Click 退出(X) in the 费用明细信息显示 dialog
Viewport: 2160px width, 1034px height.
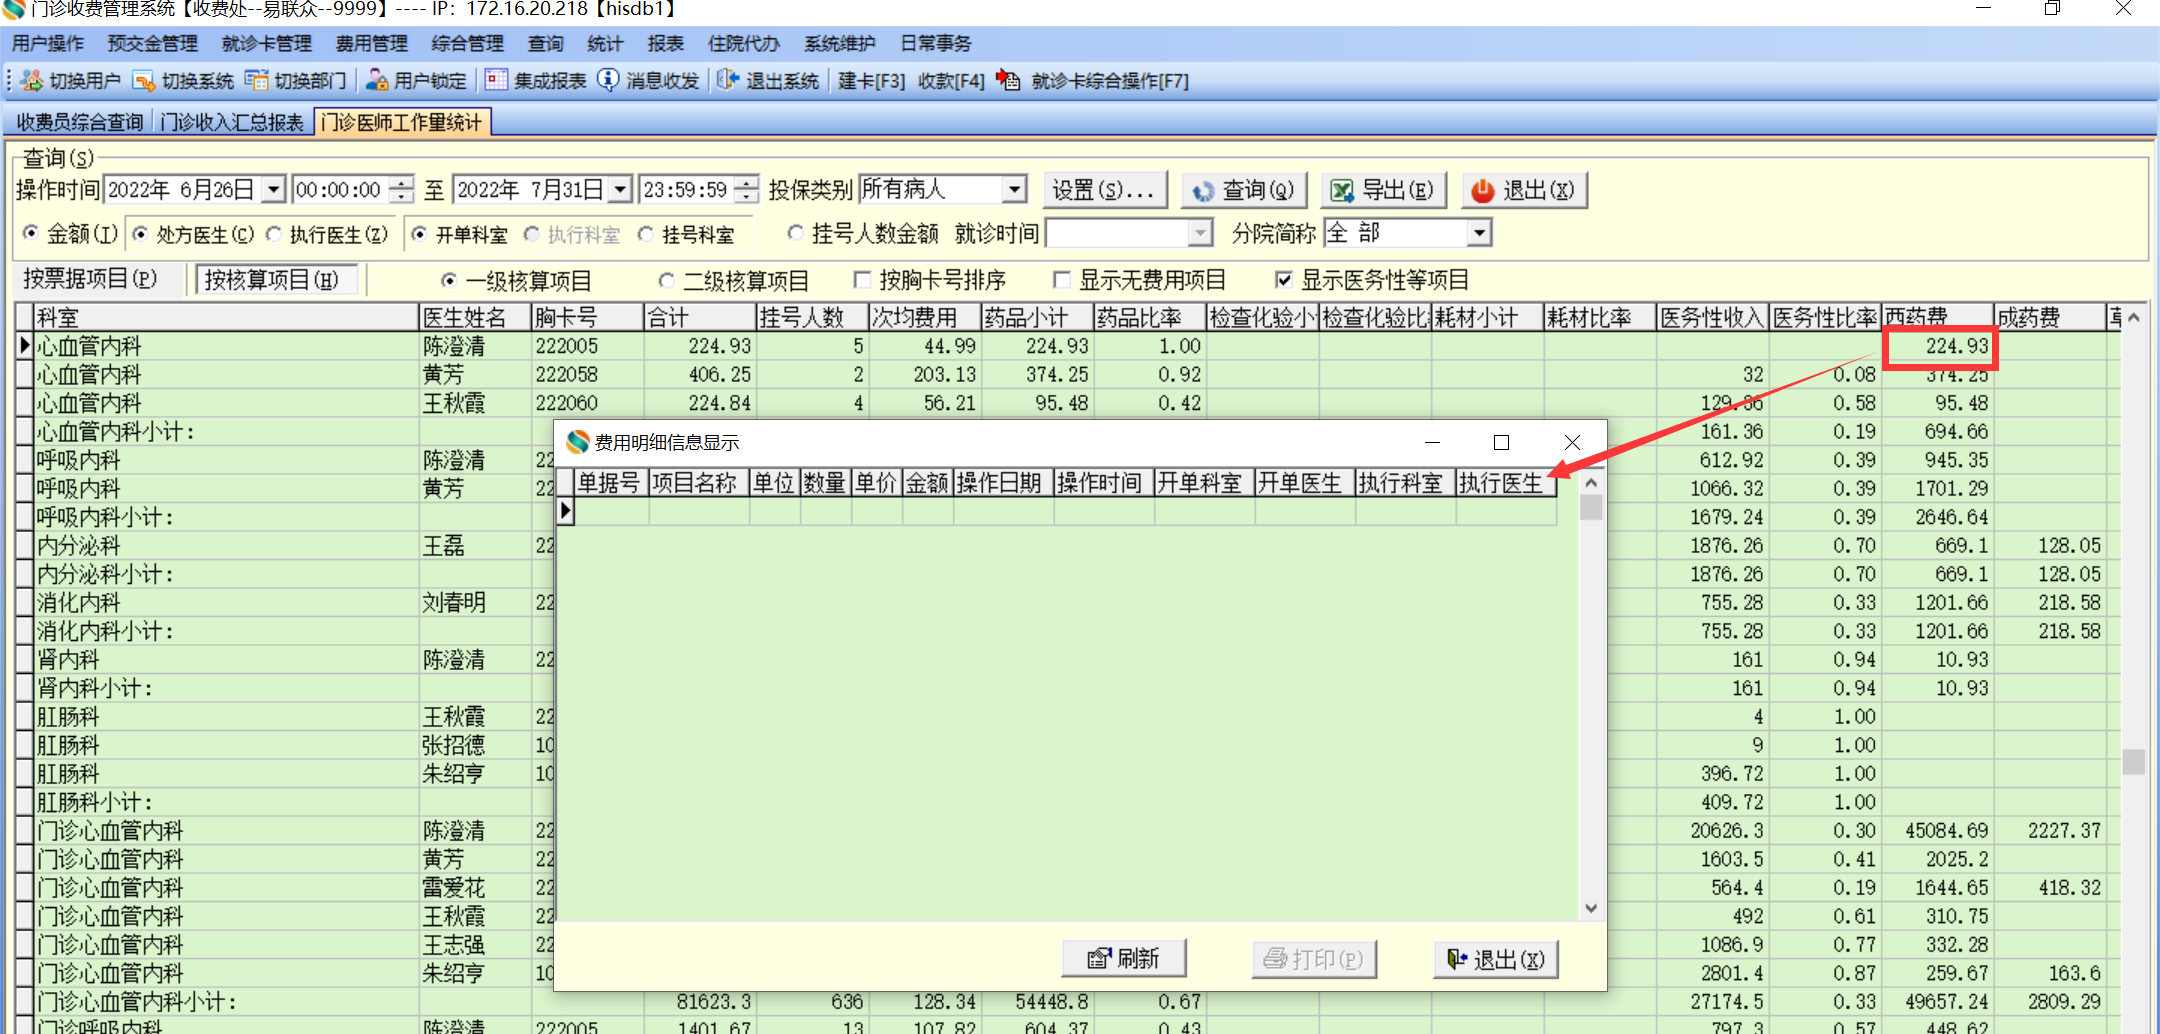coord(1497,959)
